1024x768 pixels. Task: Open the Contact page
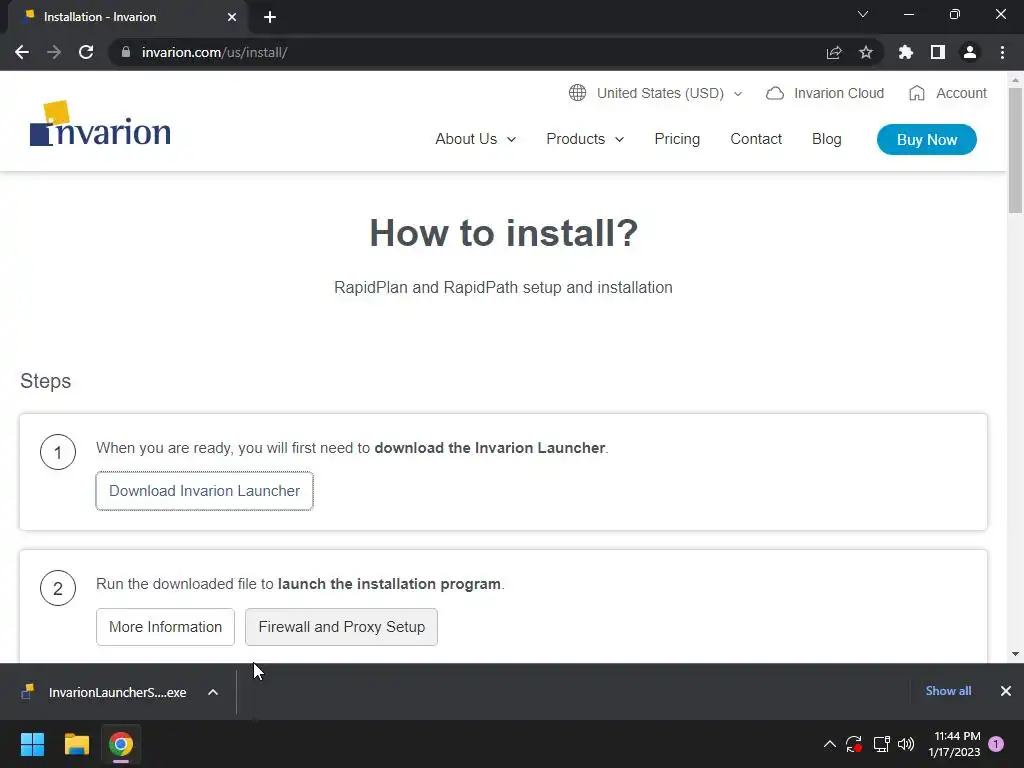(x=756, y=139)
